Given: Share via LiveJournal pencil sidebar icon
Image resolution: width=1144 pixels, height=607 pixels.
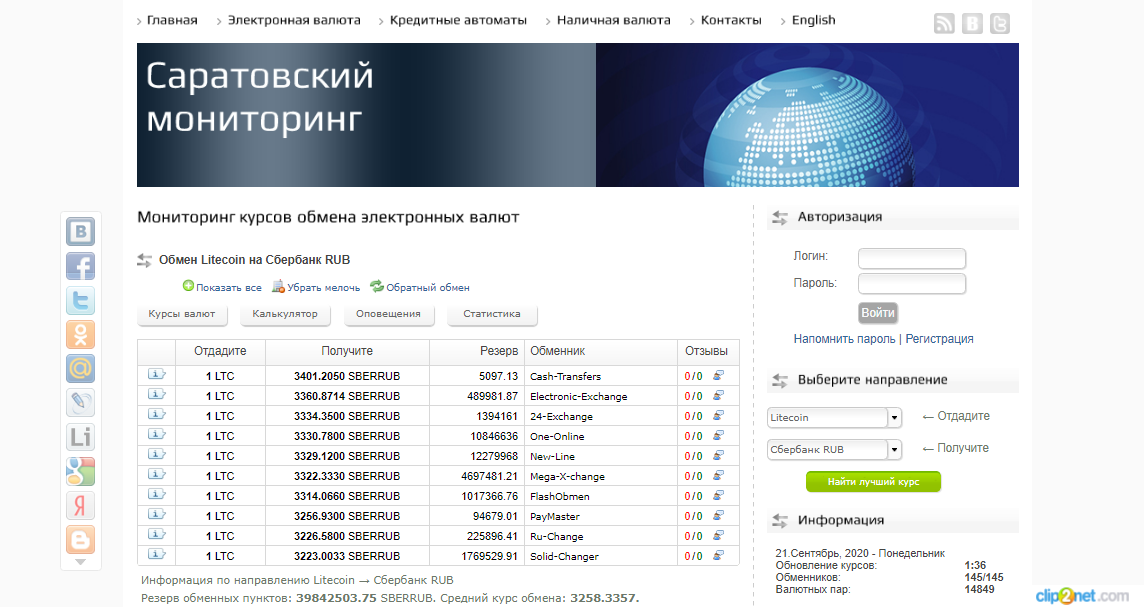Looking at the screenshot, I should [80, 403].
